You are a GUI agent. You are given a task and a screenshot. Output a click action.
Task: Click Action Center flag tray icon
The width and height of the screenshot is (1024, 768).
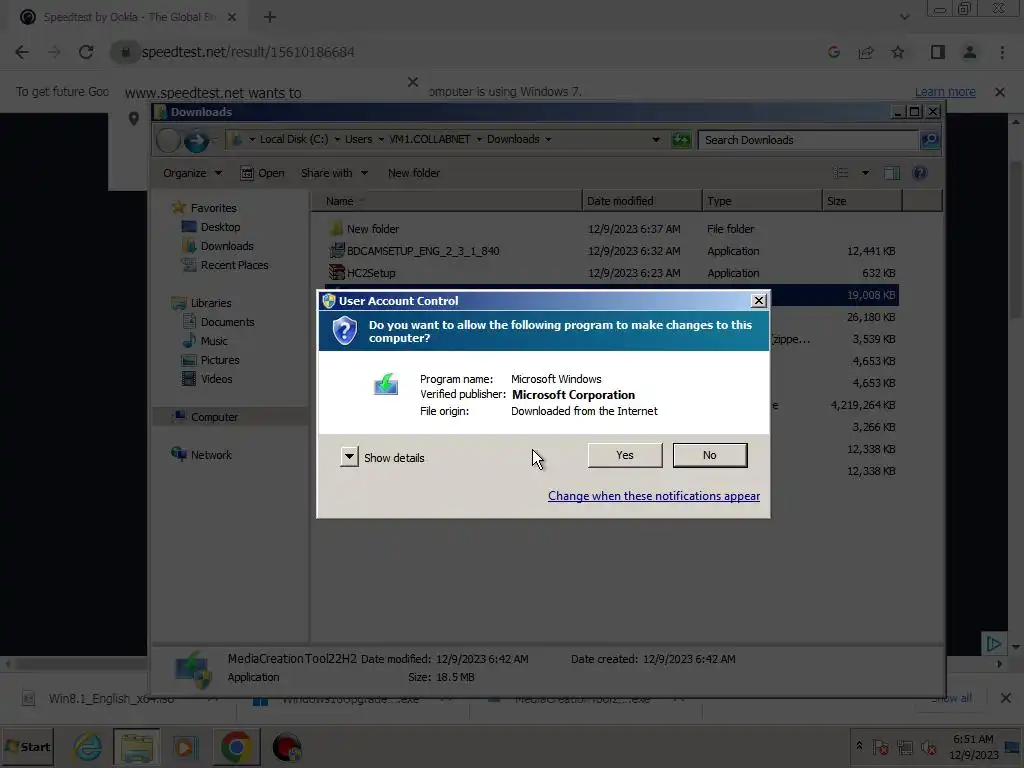click(x=880, y=747)
